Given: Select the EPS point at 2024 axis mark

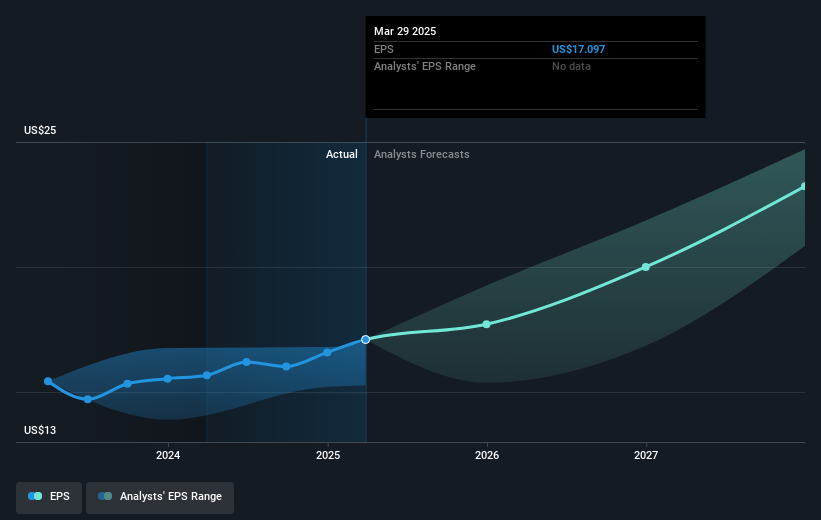Looking at the screenshot, I should click(168, 379).
